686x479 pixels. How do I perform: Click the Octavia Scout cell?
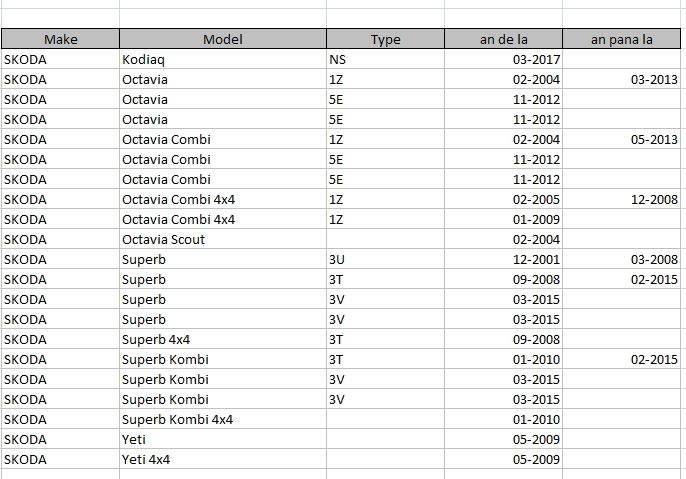(222, 239)
